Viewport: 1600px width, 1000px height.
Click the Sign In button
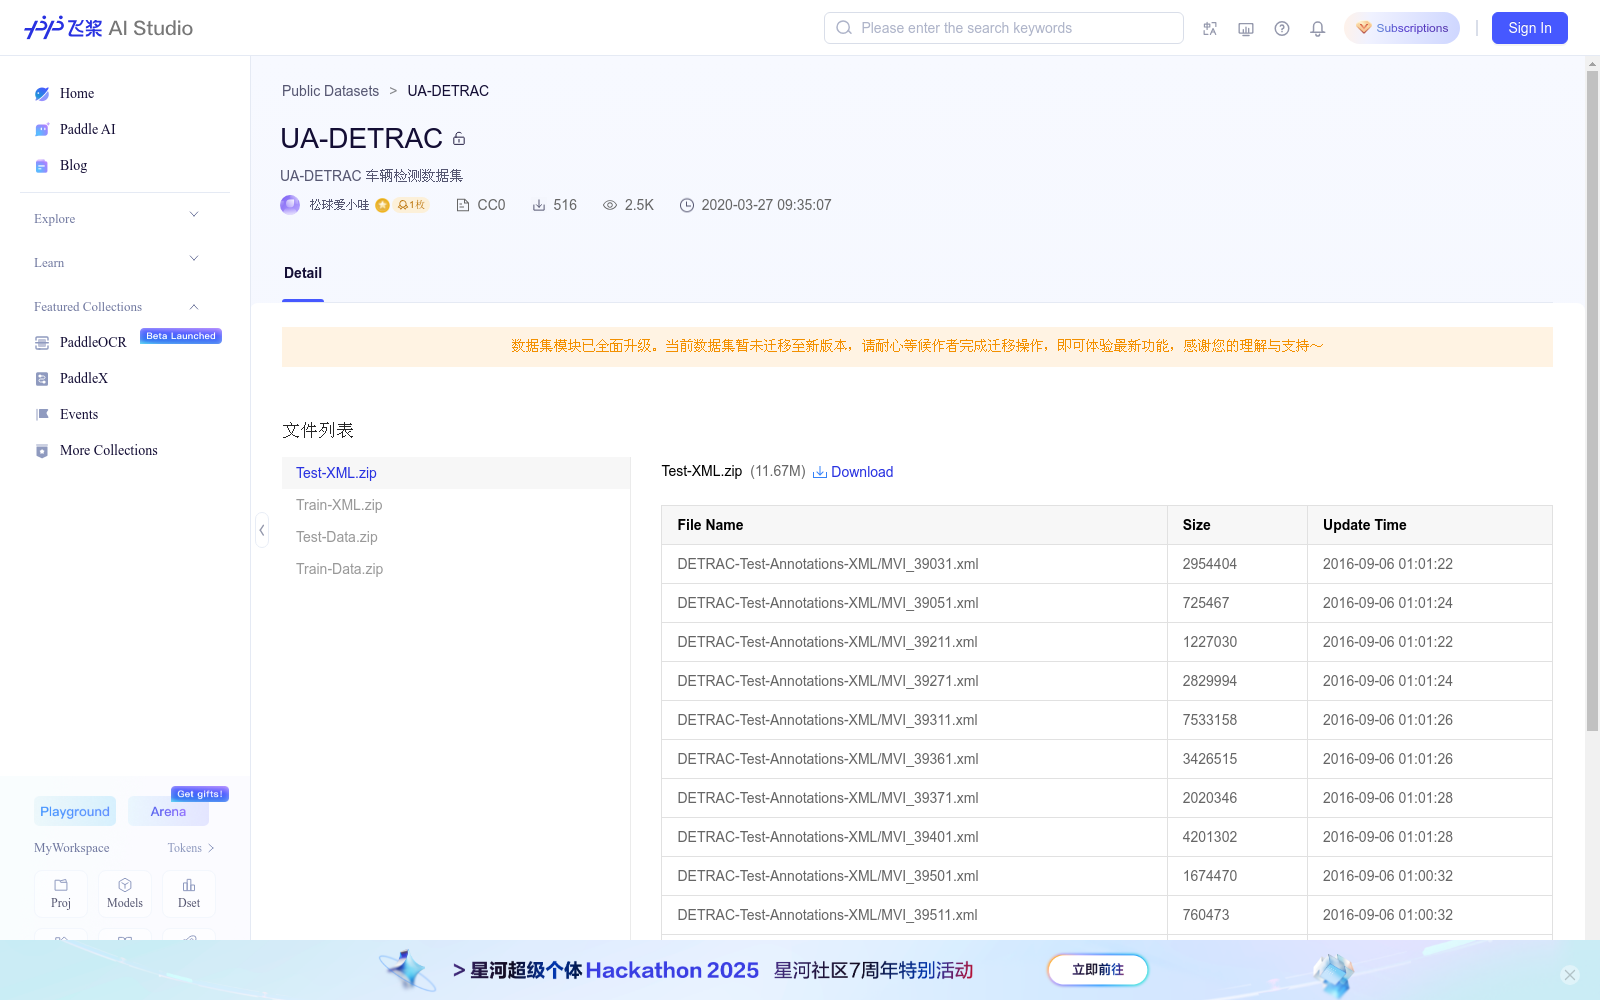point(1530,28)
